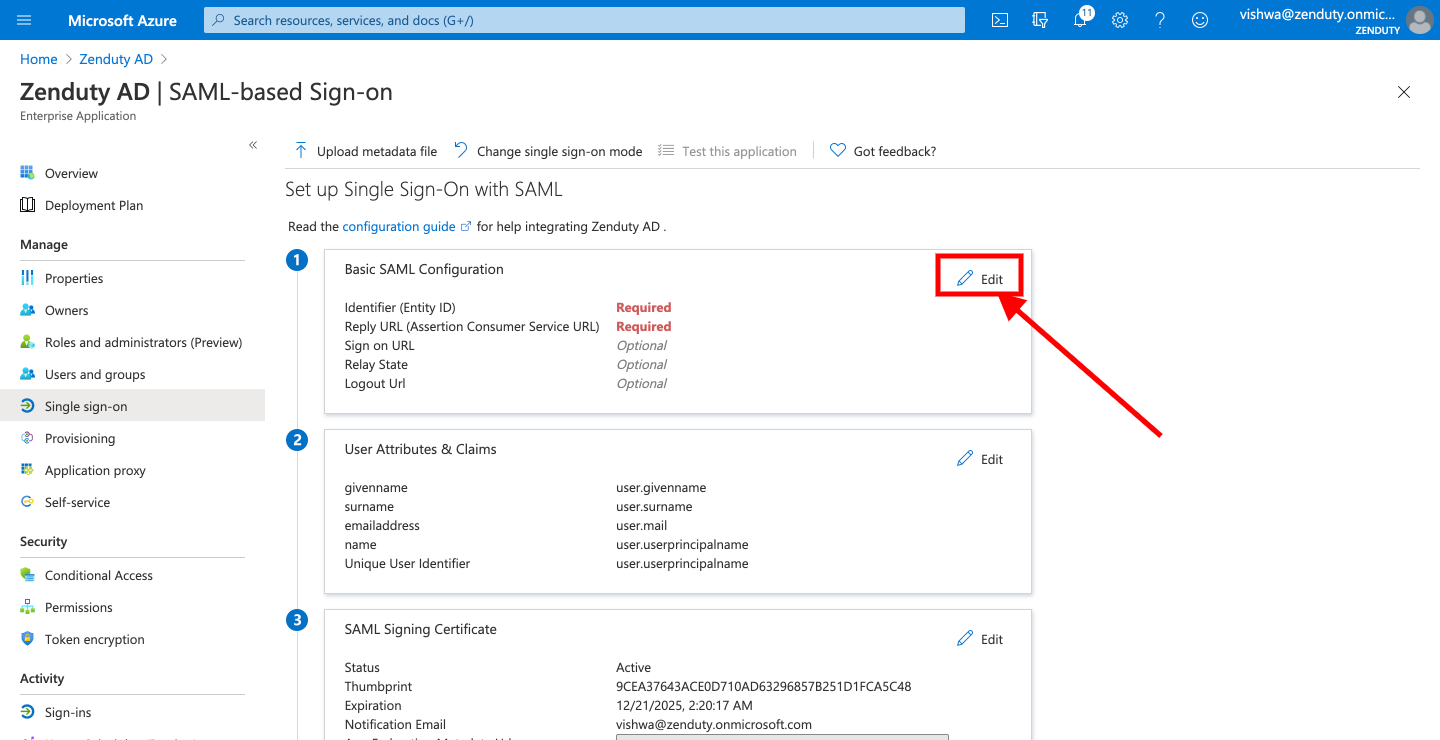Click the Properties sidebar icon
The image size is (1440, 740).
pyautogui.click(x=28, y=278)
